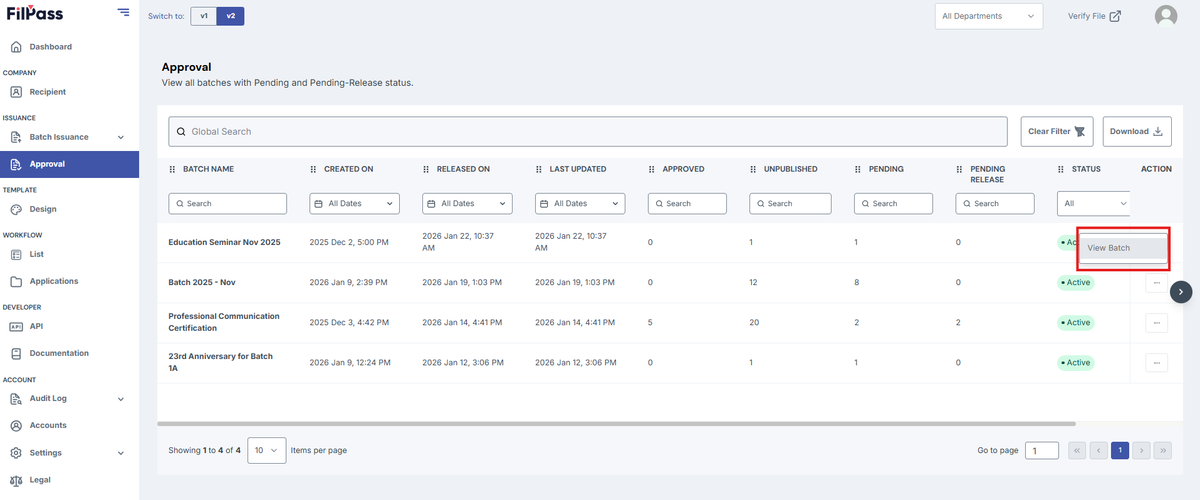Focus the Pending Release search filter
The height and width of the screenshot is (500, 1200).
[994, 203]
